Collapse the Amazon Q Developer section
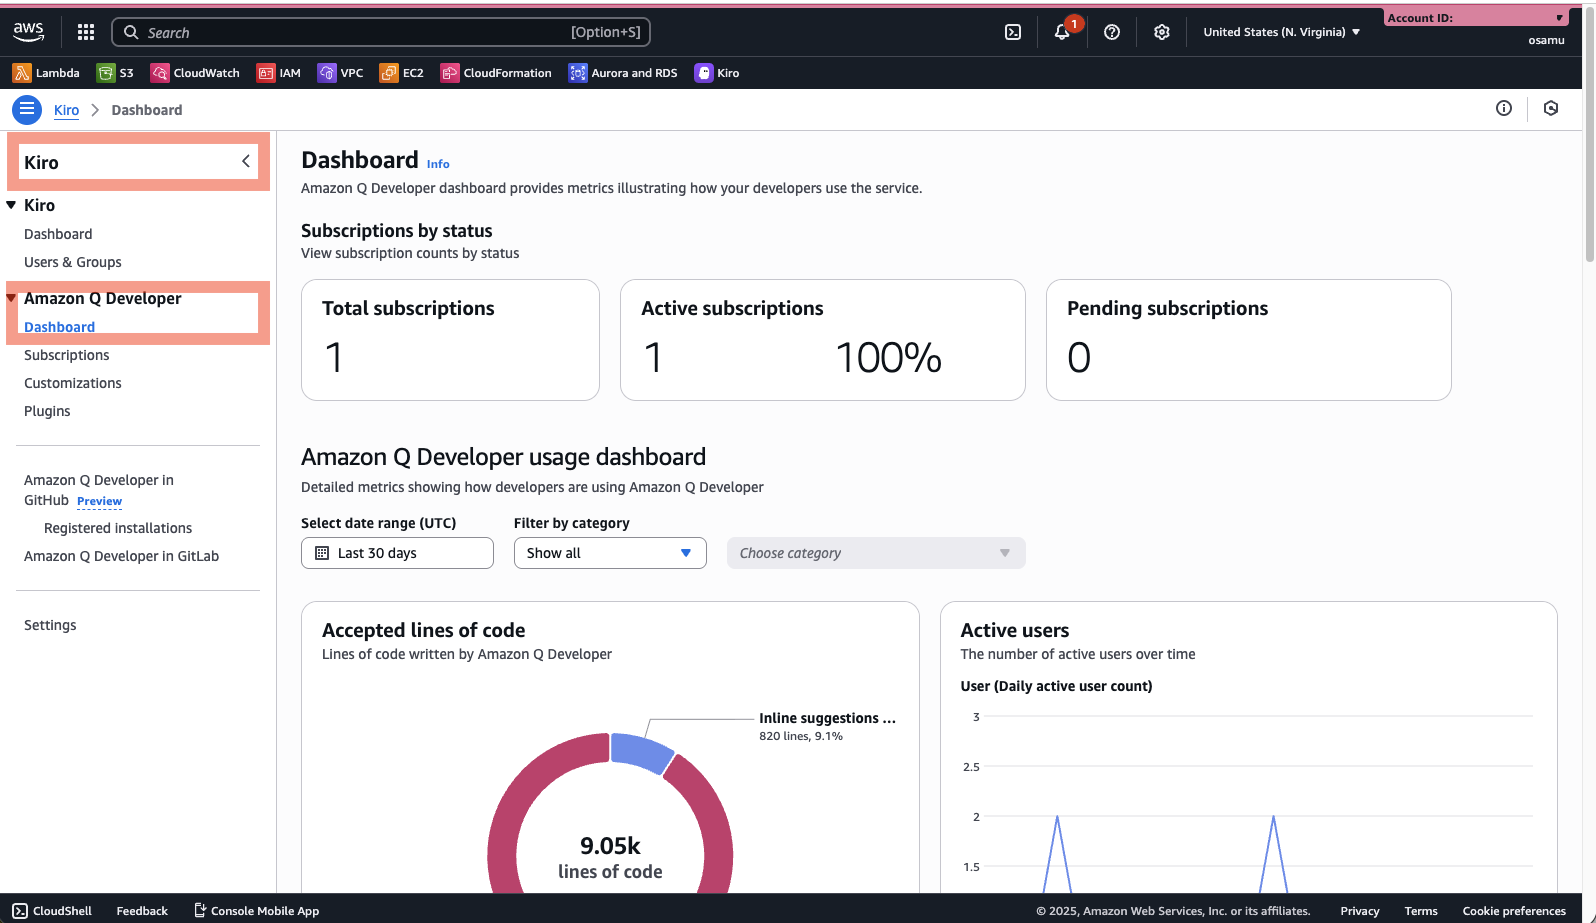 [11, 298]
